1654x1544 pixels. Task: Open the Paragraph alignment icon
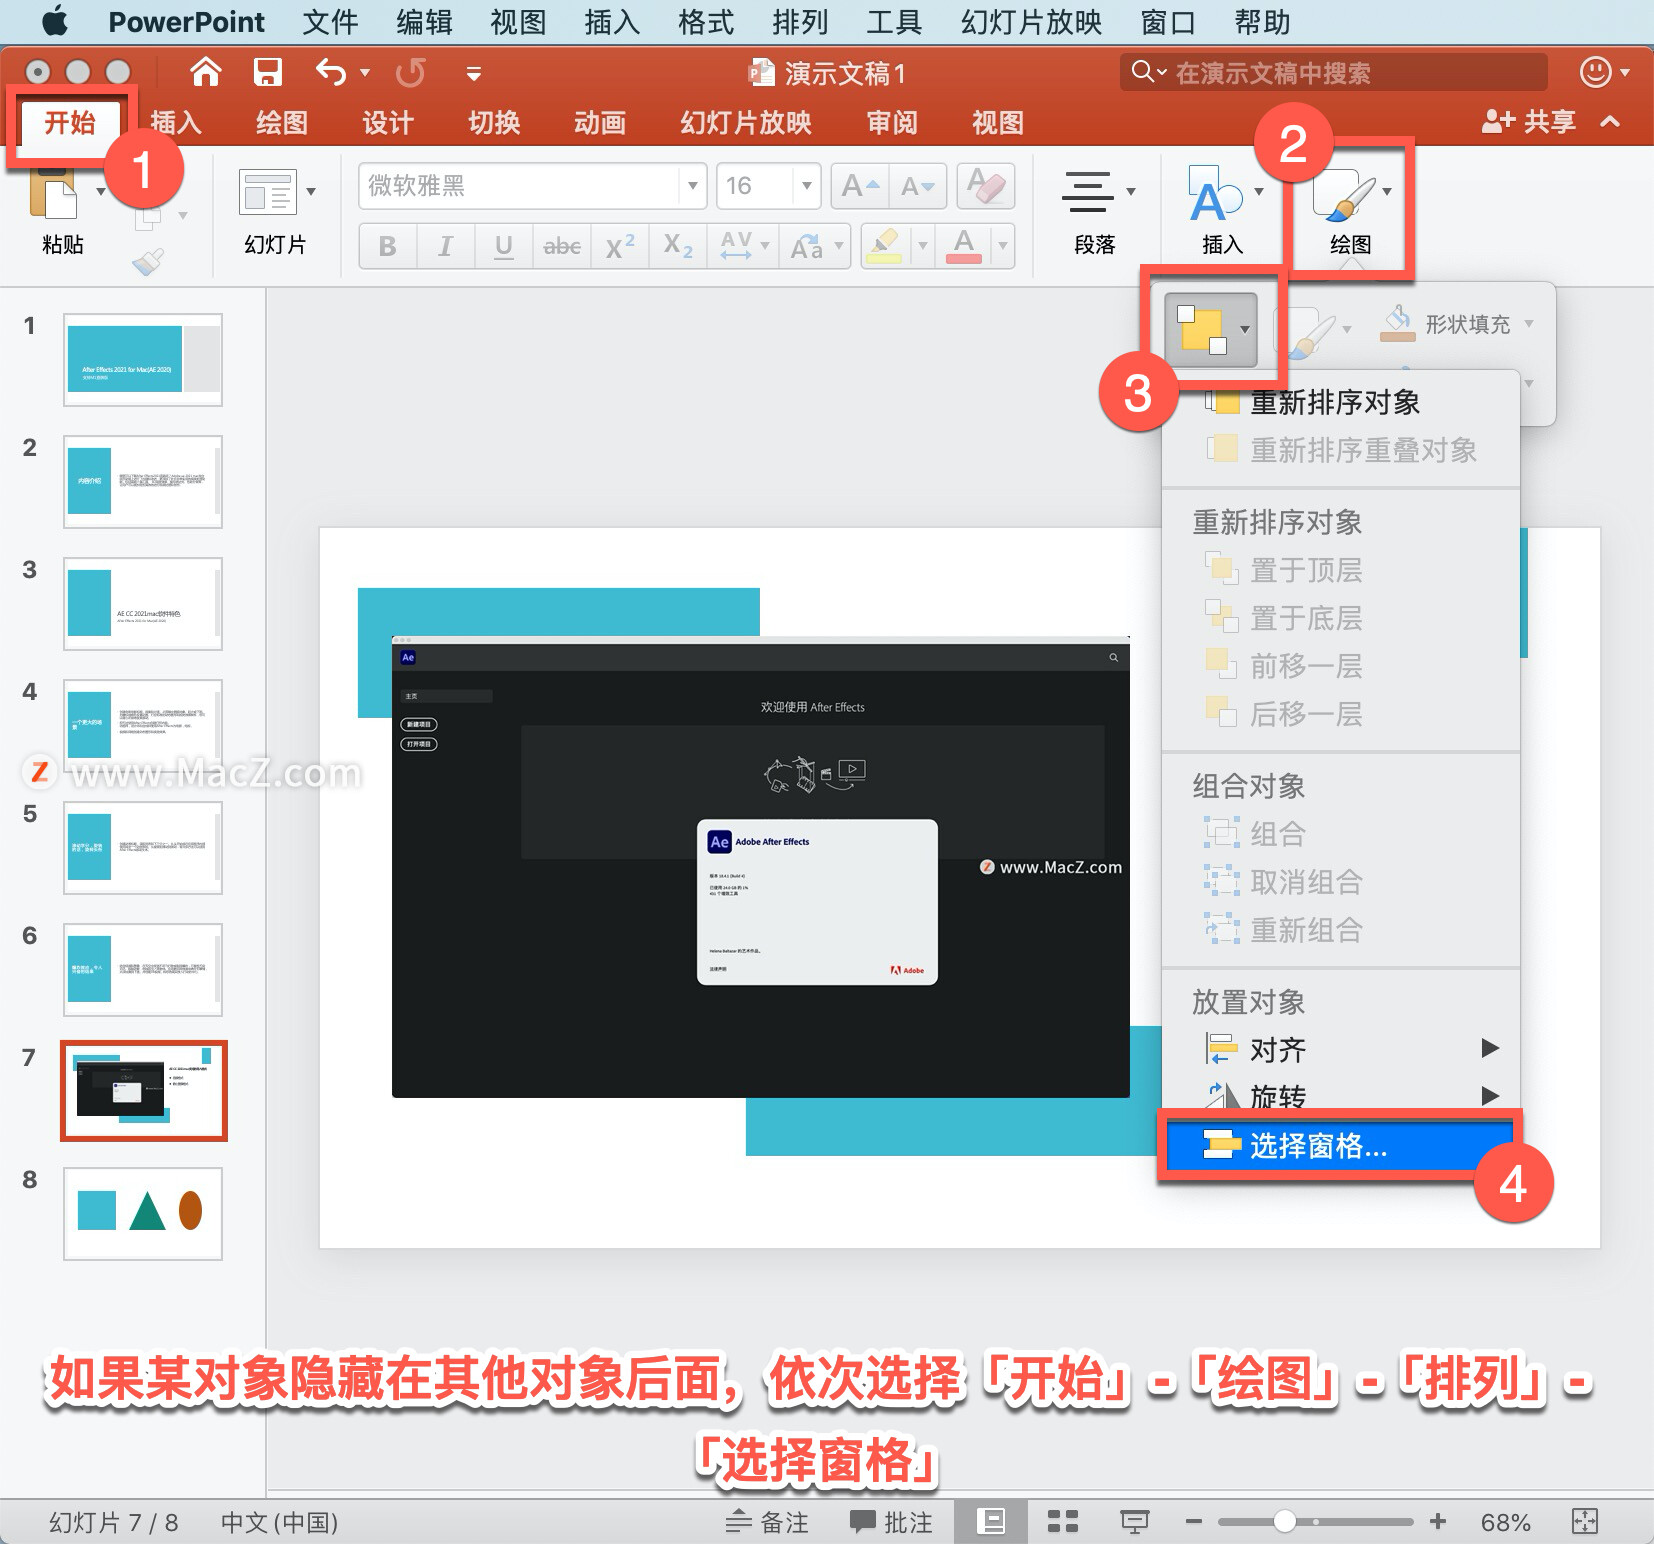(1087, 192)
